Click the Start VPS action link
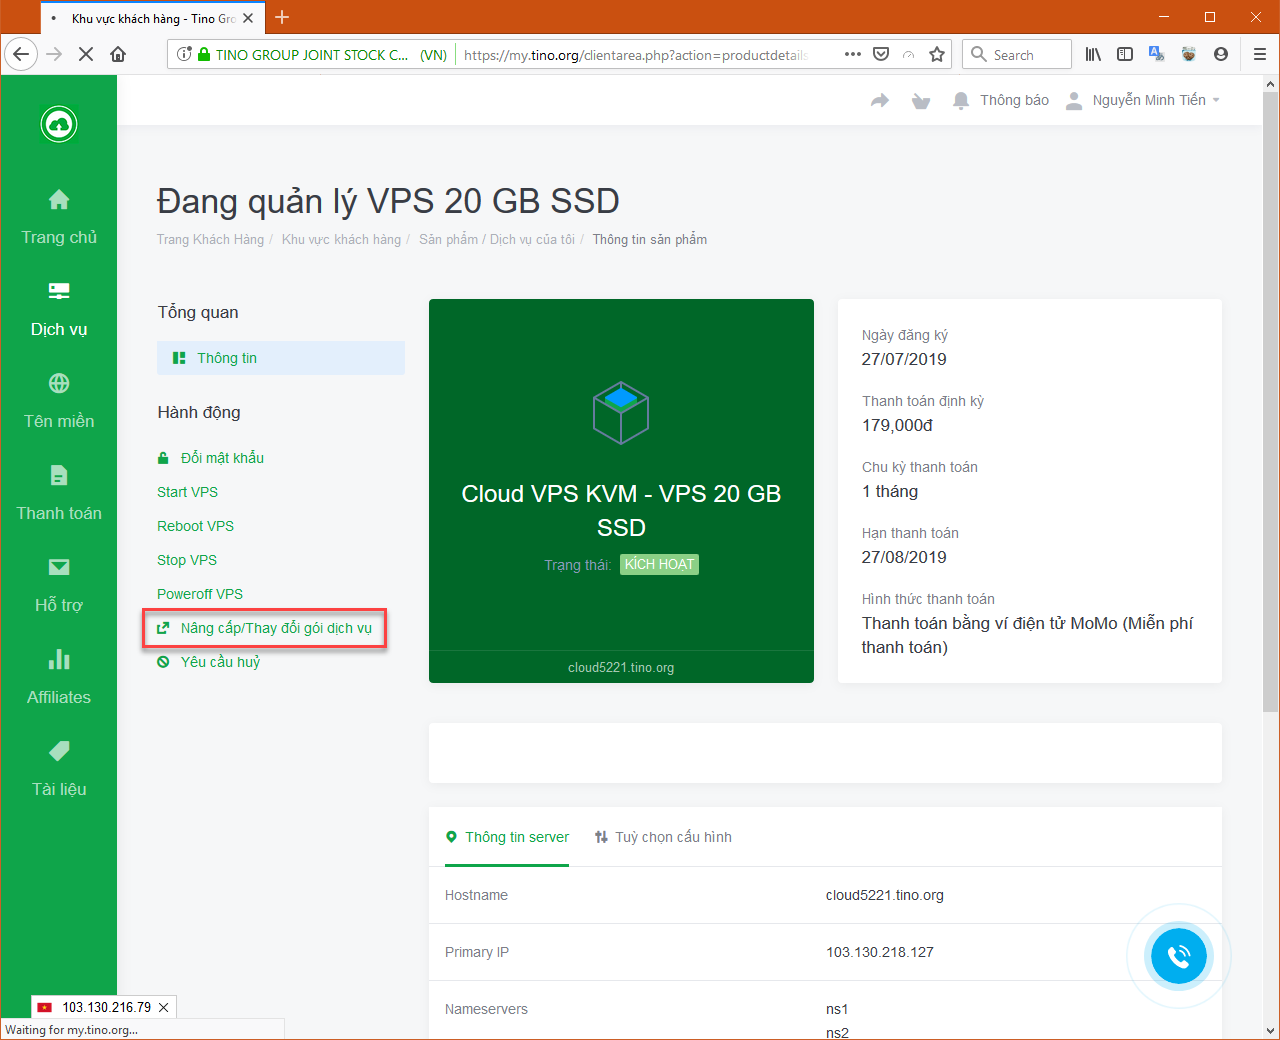 (x=187, y=492)
